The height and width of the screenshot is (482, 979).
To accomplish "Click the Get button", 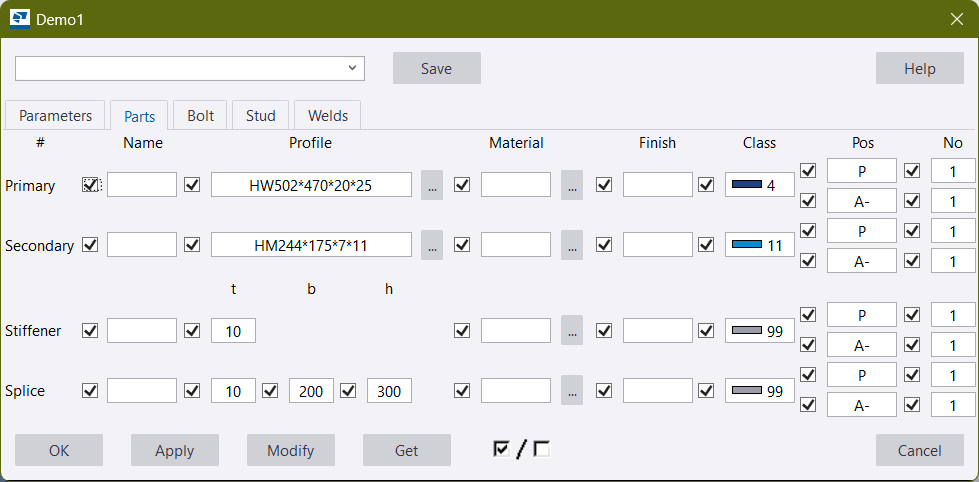I will click(407, 450).
